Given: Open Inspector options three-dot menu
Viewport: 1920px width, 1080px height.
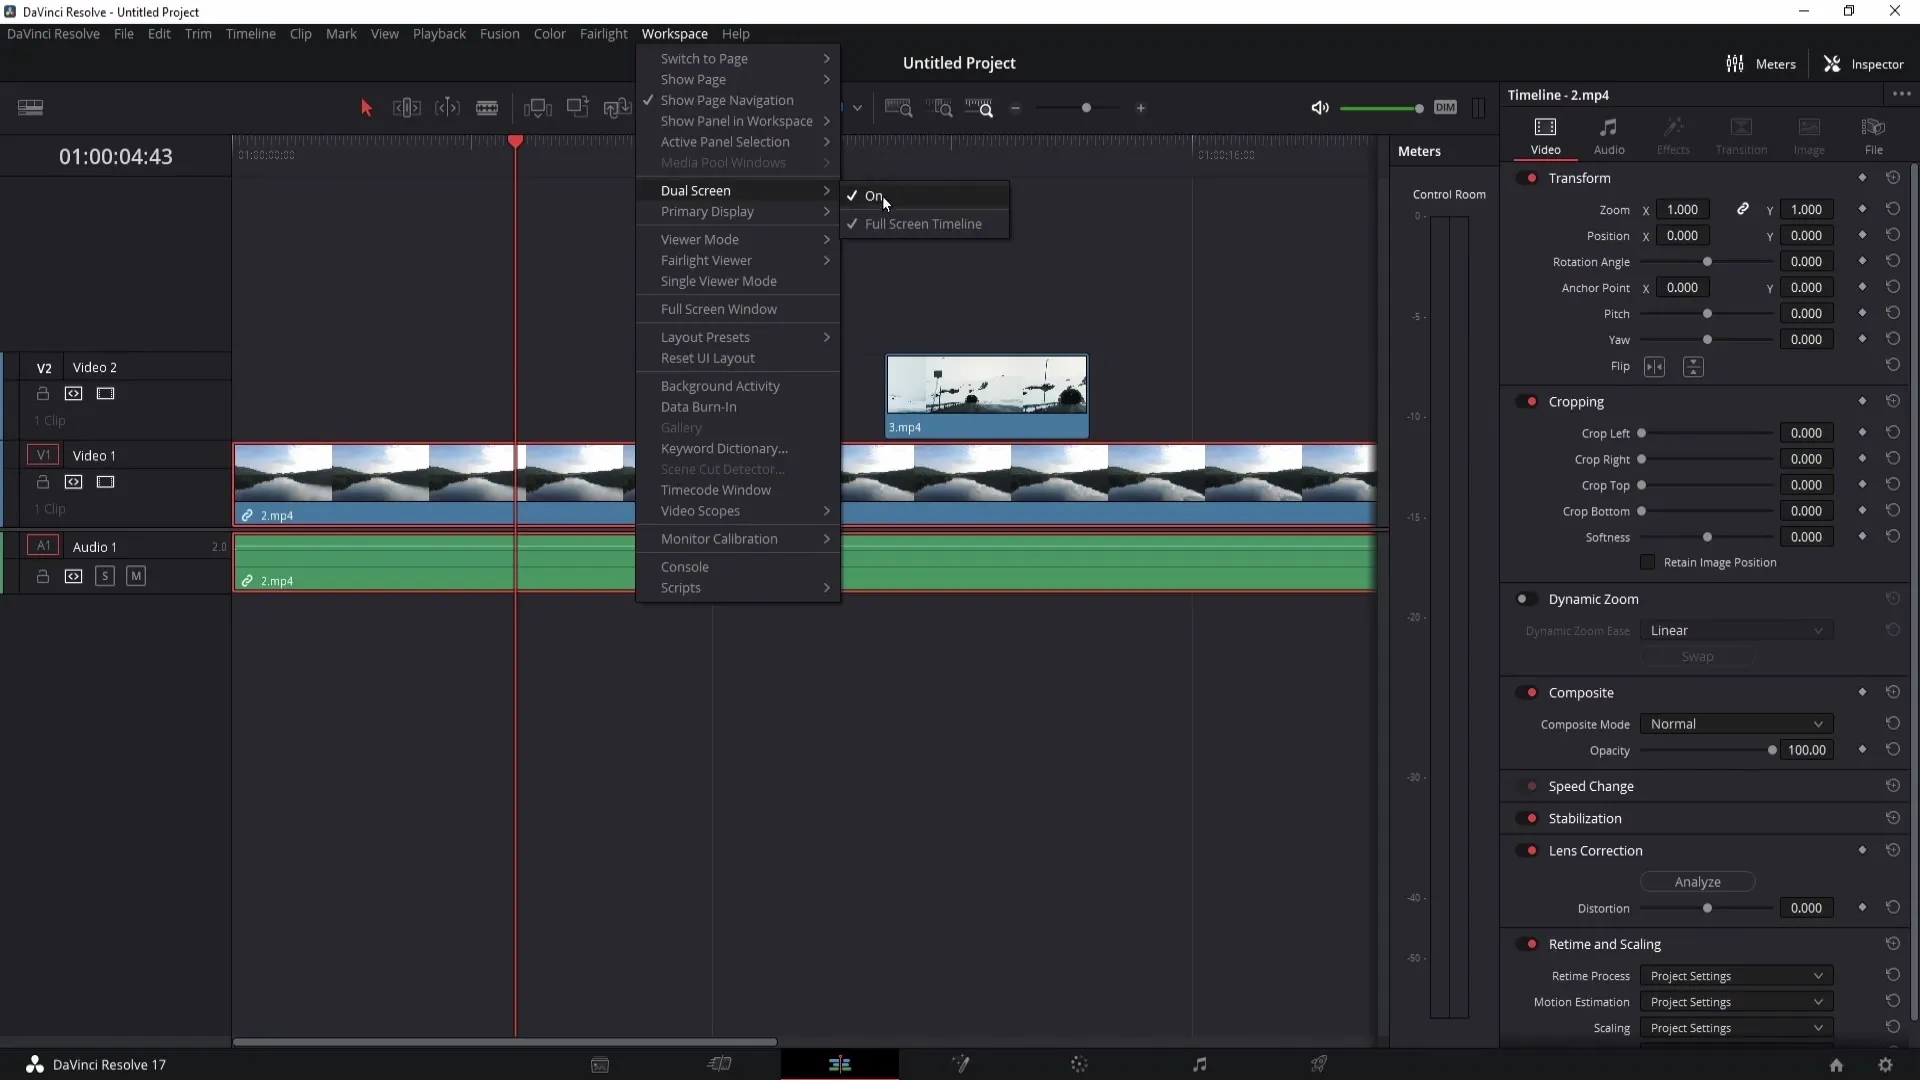Looking at the screenshot, I should point(1901,94).
